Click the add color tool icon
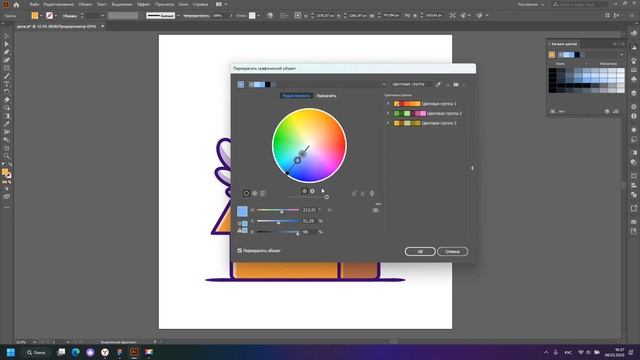640x360 pixels. 354,194
